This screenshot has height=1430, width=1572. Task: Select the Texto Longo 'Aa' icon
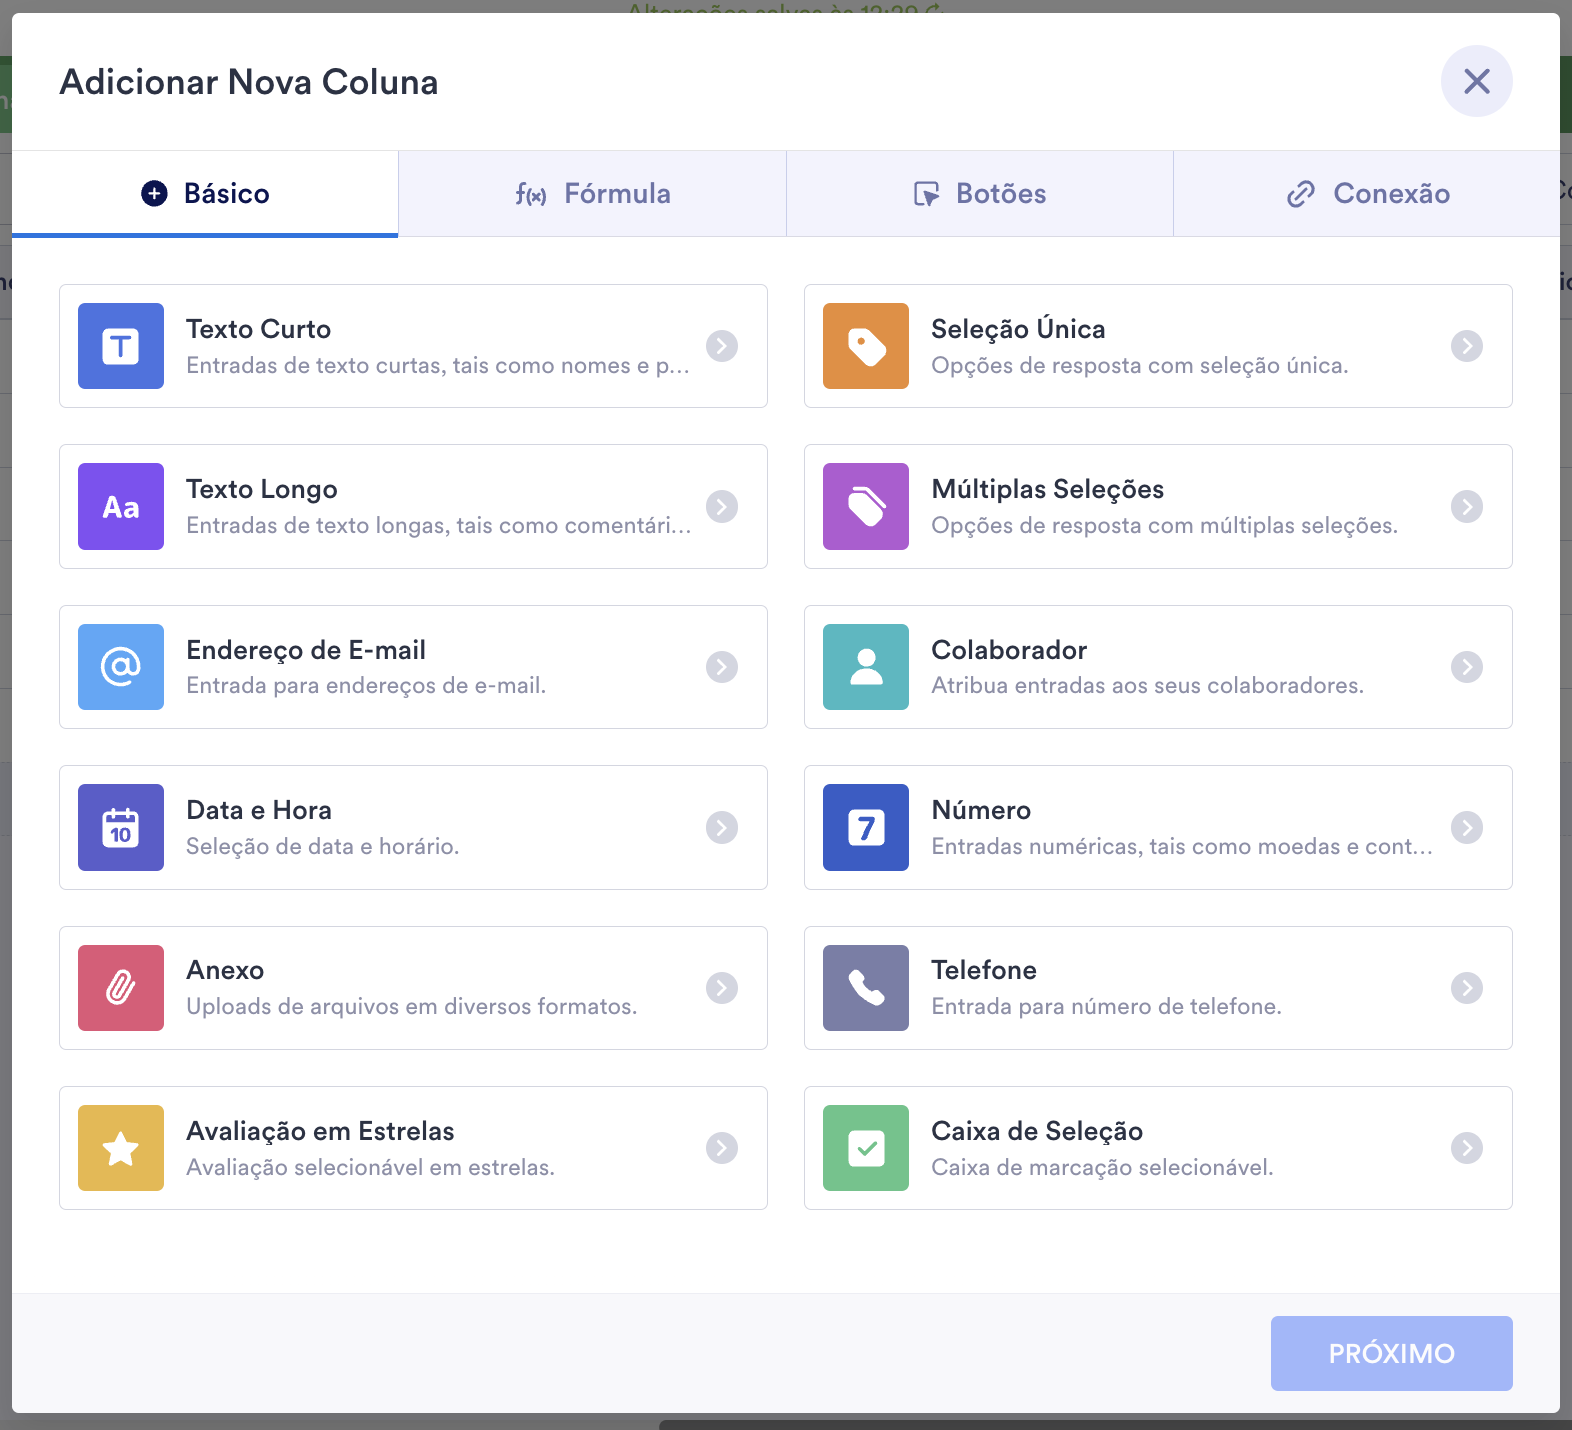[x=121, y=507]
